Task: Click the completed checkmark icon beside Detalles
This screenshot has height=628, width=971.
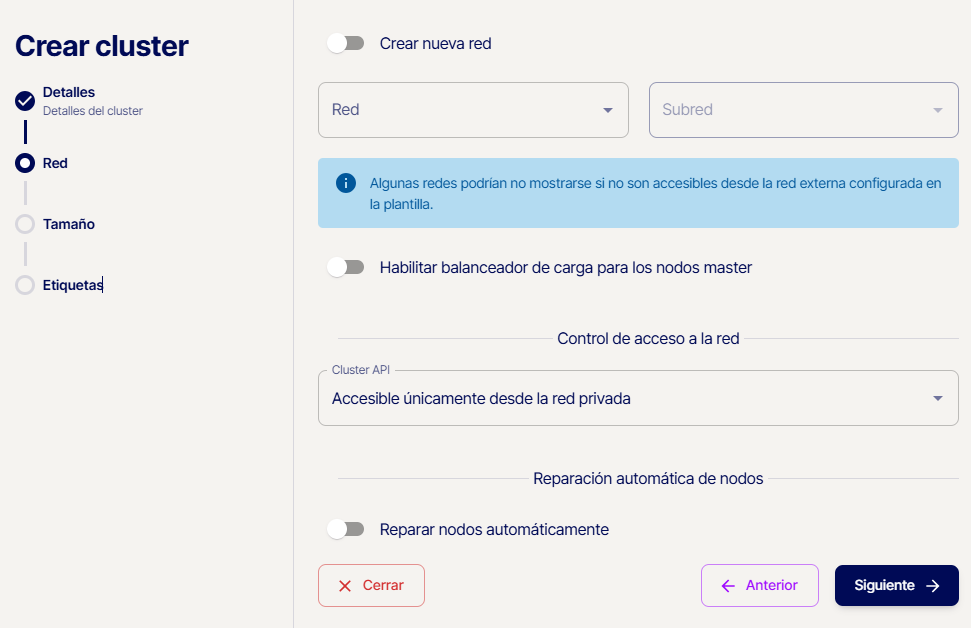Action: pos(25,101)
